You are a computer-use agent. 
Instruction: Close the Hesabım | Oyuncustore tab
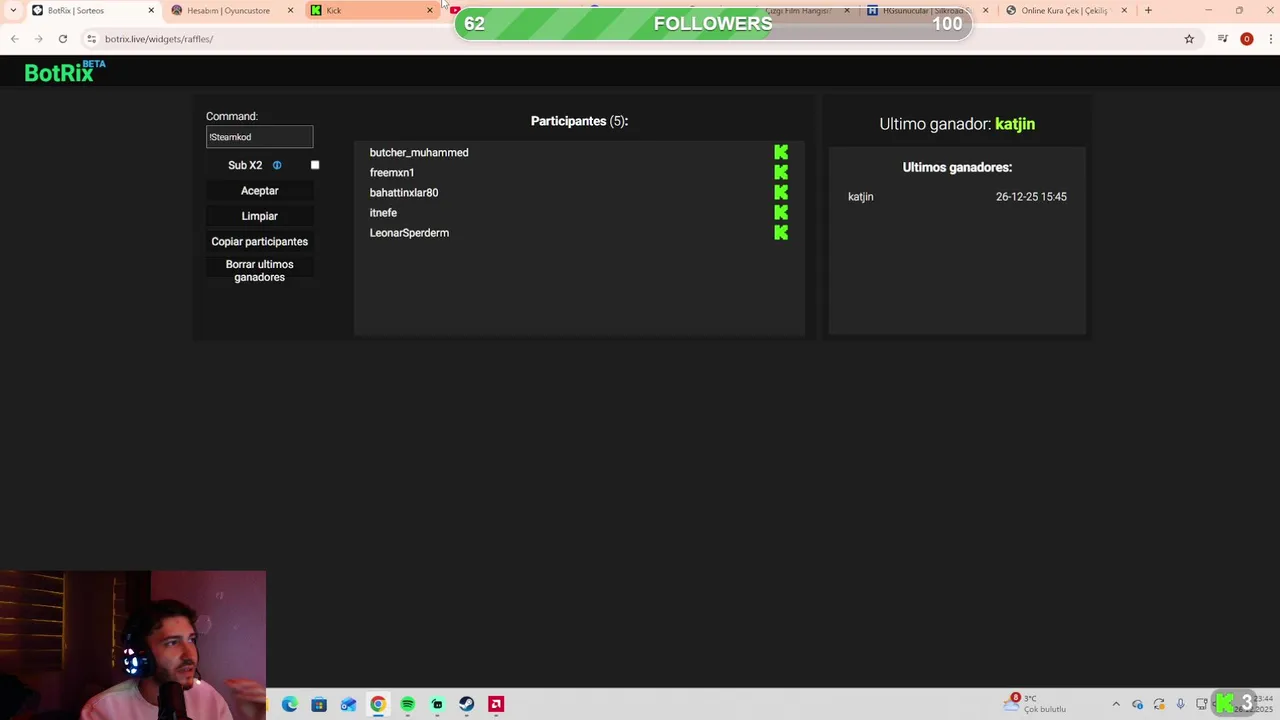[x=290, y=10]
